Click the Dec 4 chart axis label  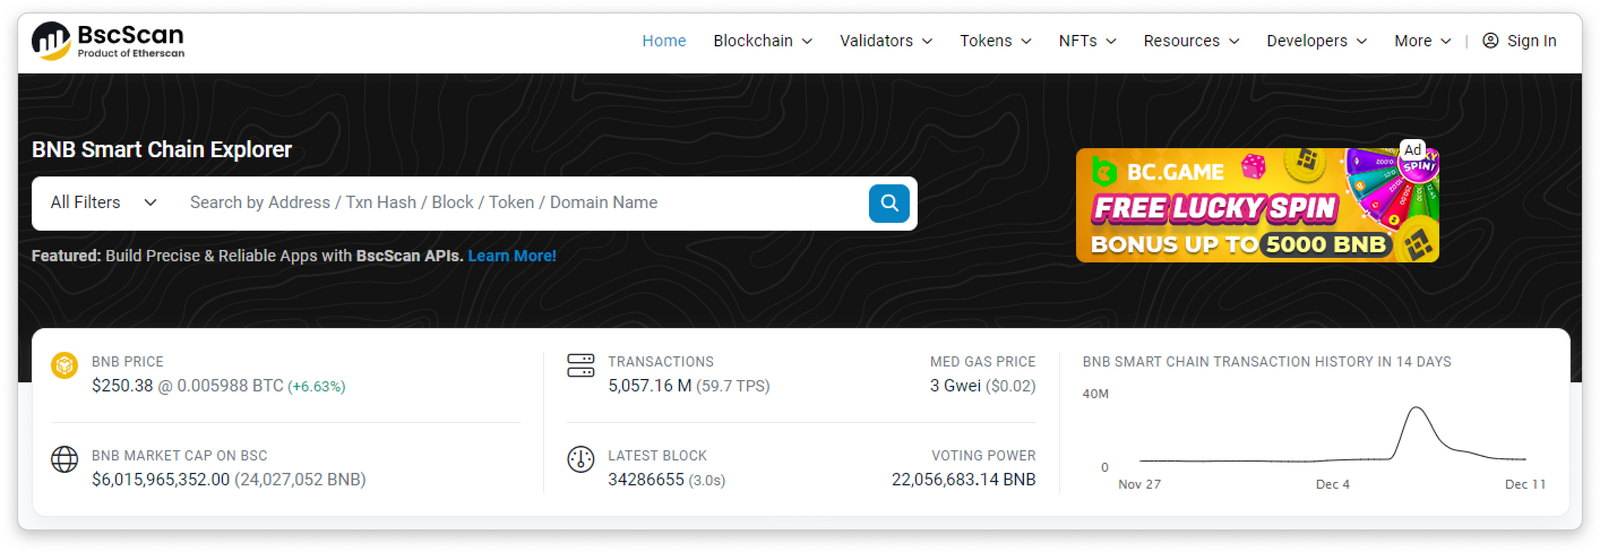tap(1332, 484)
